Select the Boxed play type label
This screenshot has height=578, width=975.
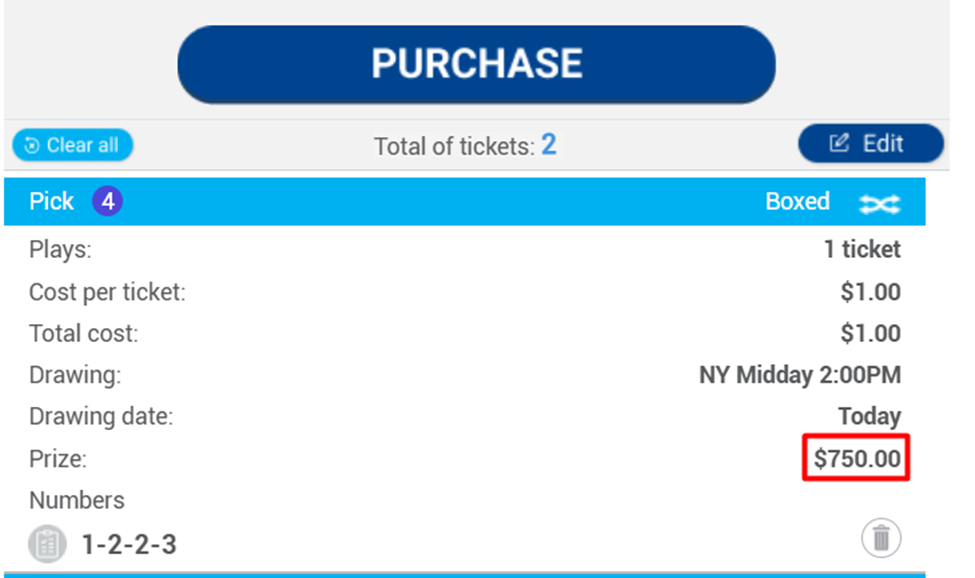797,202
